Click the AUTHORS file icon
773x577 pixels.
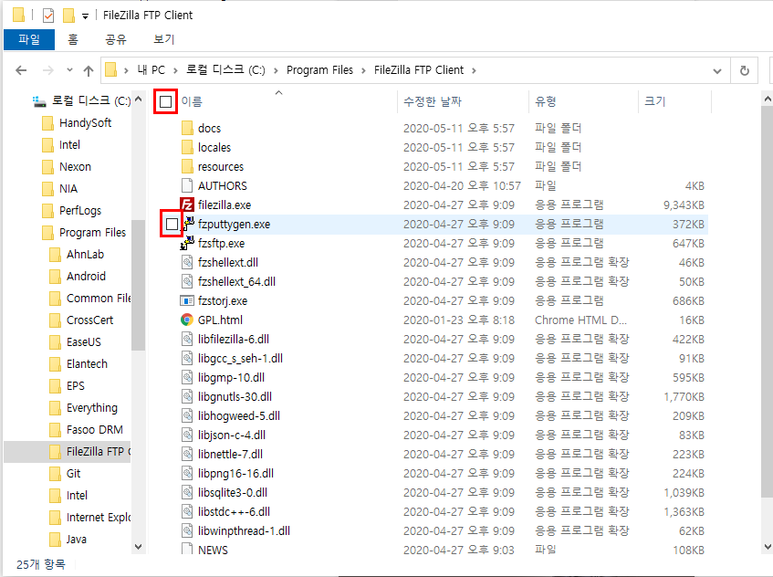point(187,186)
